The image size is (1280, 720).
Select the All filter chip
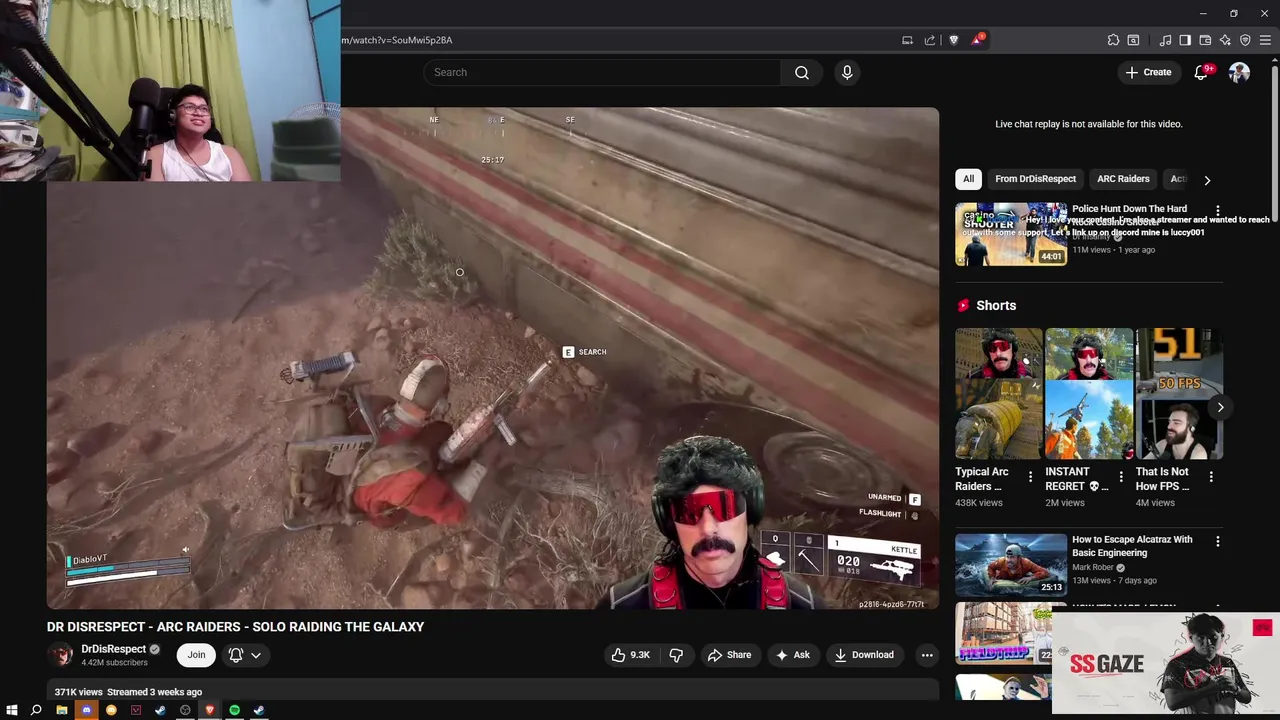pyautogui.click(x=968, y=179)
